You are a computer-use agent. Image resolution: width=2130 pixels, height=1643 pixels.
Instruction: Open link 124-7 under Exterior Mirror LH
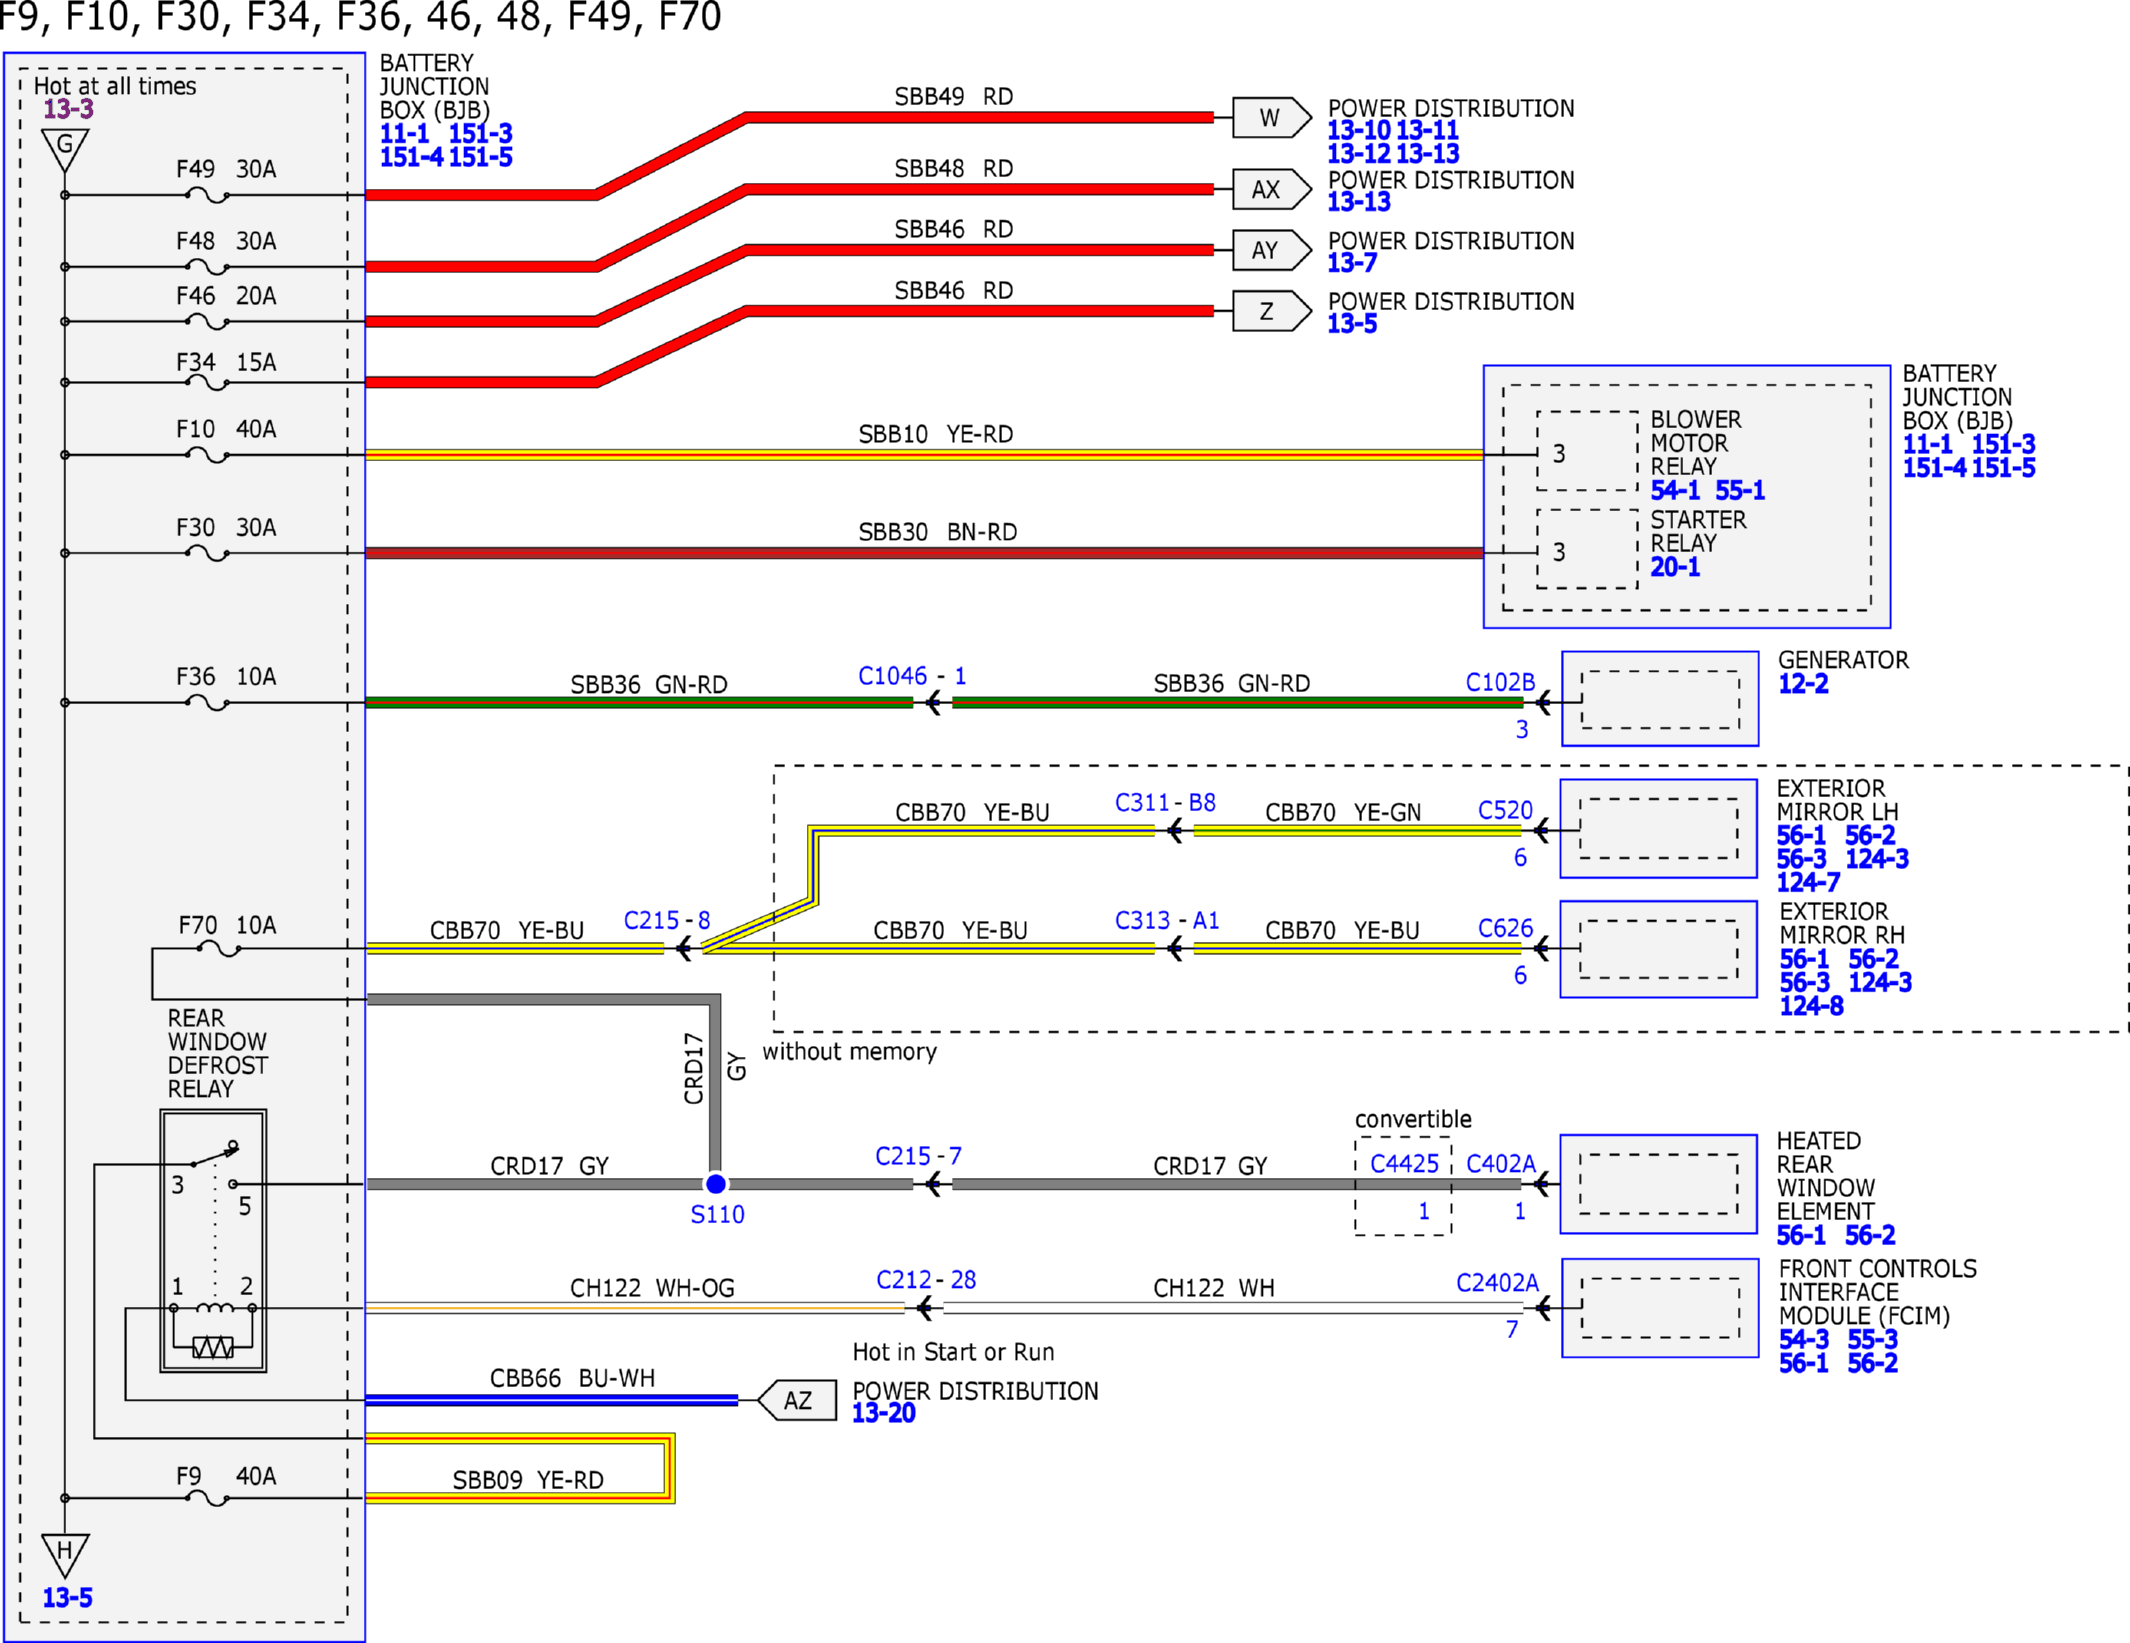1808,882
